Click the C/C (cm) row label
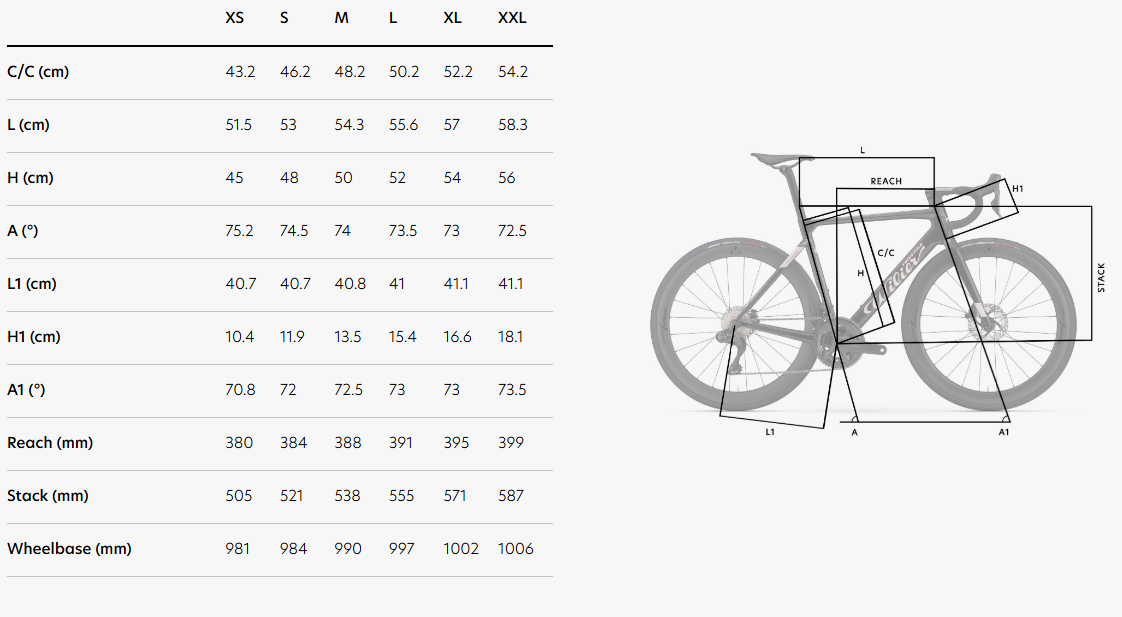Viewport: 1122px width, 617px height. [38, 72]
